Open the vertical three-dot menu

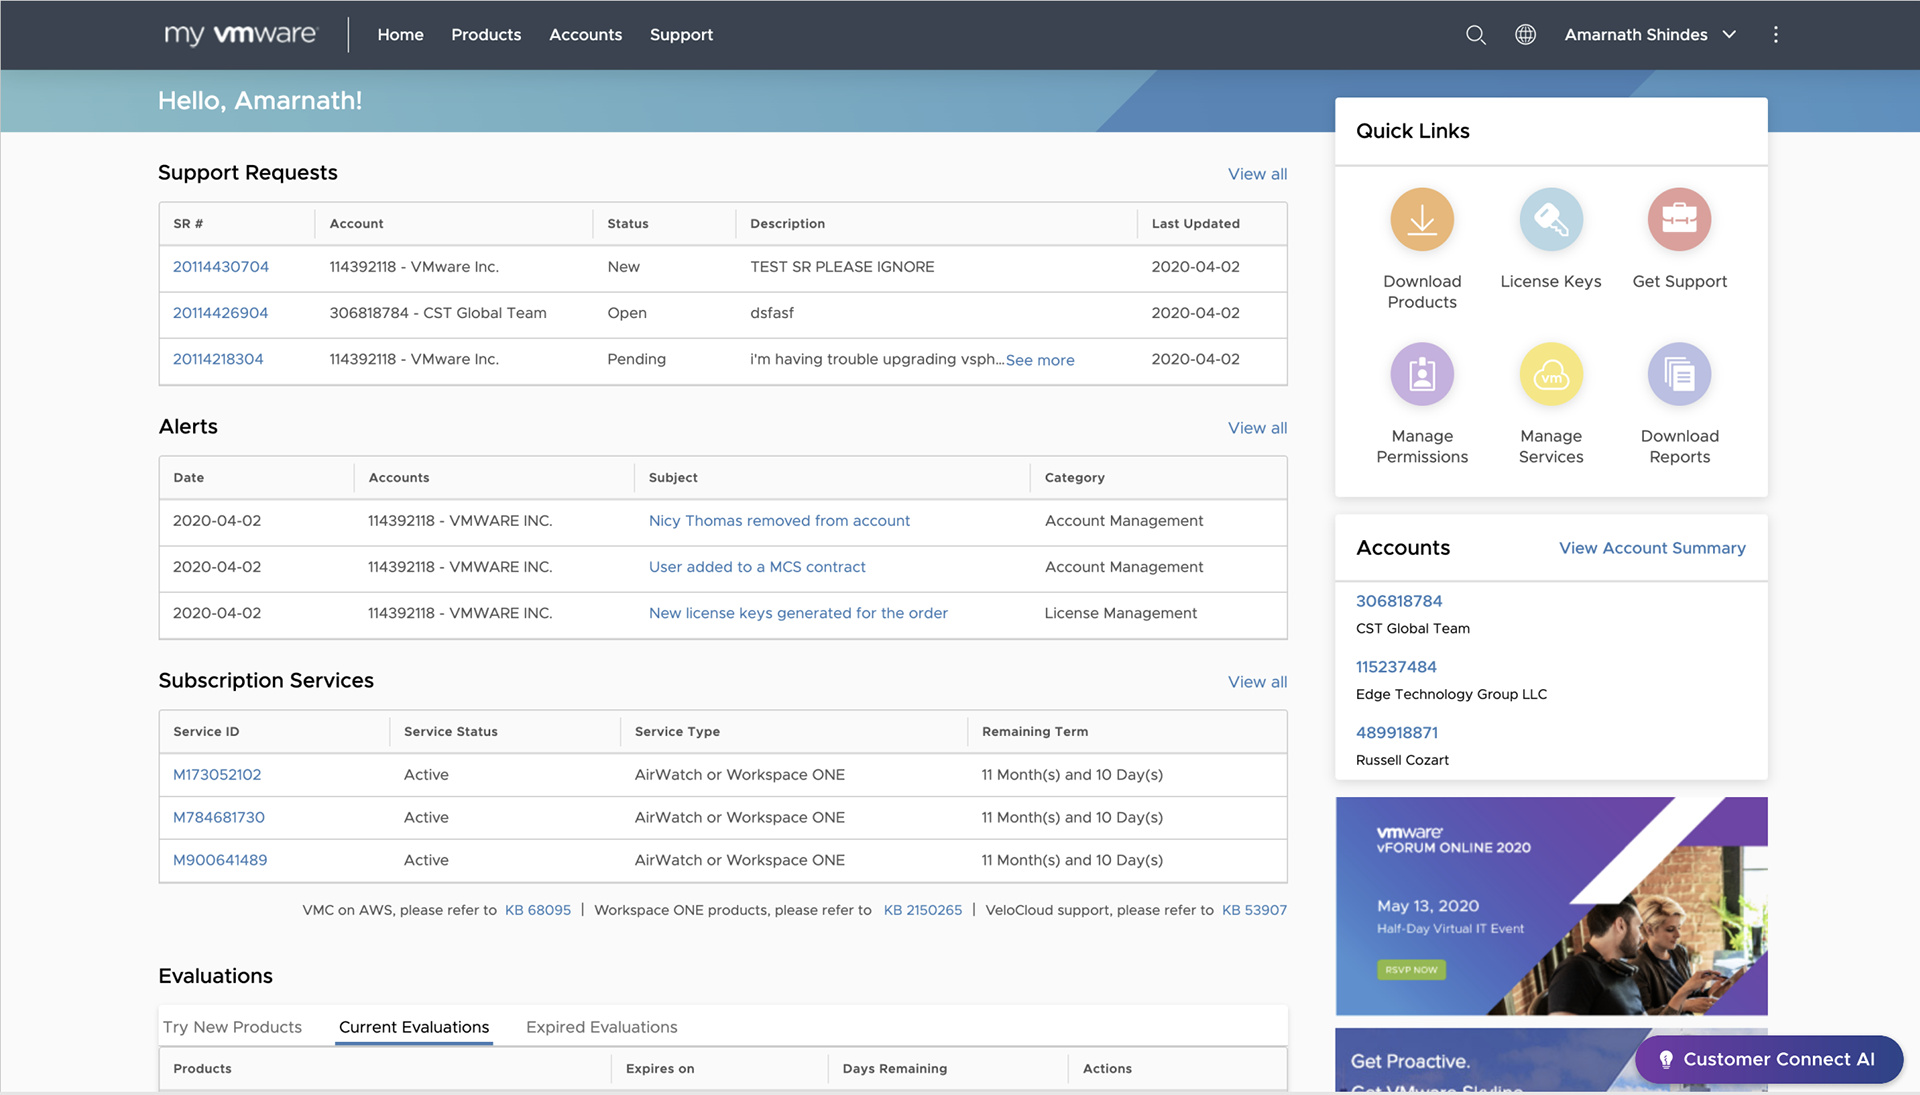[1775, 35]
